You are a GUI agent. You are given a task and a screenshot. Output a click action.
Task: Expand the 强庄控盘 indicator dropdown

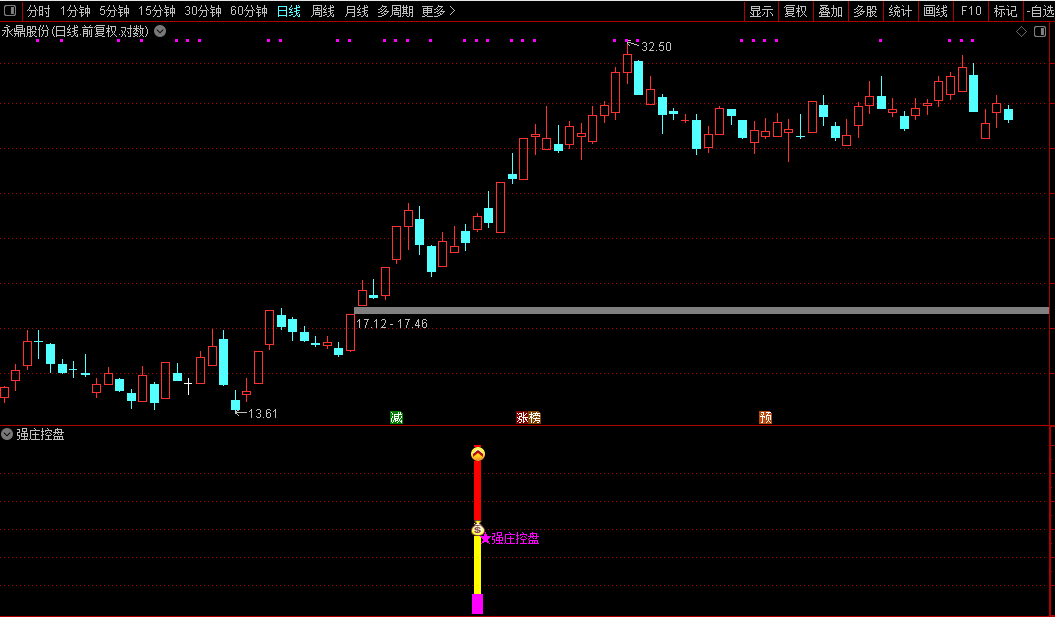(7, 435)
